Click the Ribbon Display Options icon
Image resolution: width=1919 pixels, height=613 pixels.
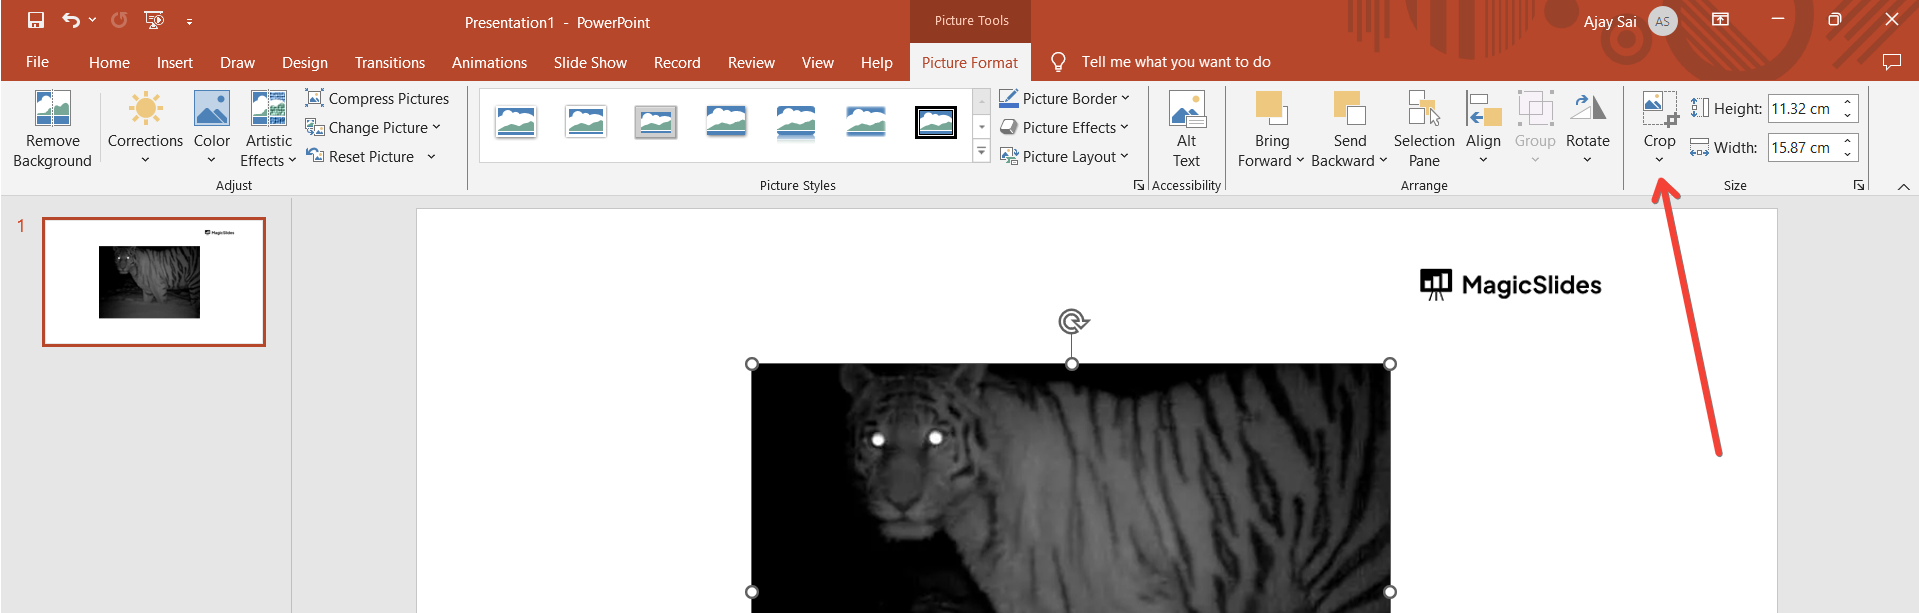click(x=1721, y=20)
